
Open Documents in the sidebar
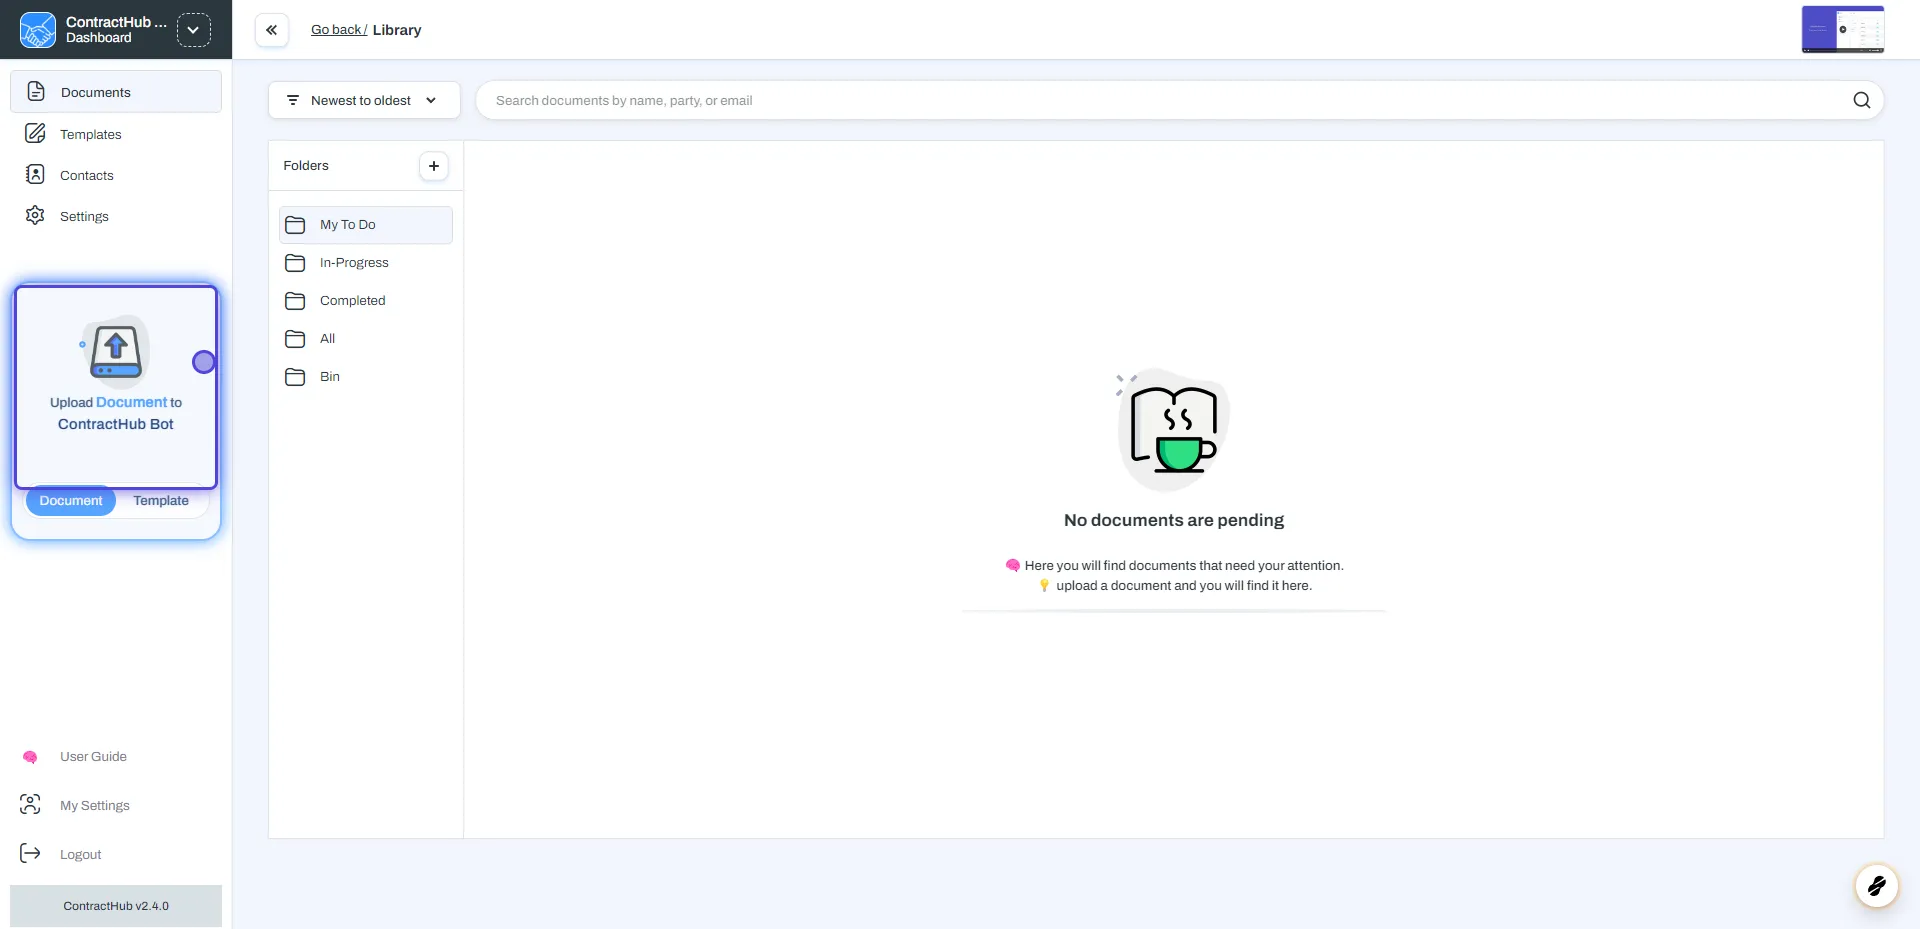pyautogui.click(x=116, y=92)
